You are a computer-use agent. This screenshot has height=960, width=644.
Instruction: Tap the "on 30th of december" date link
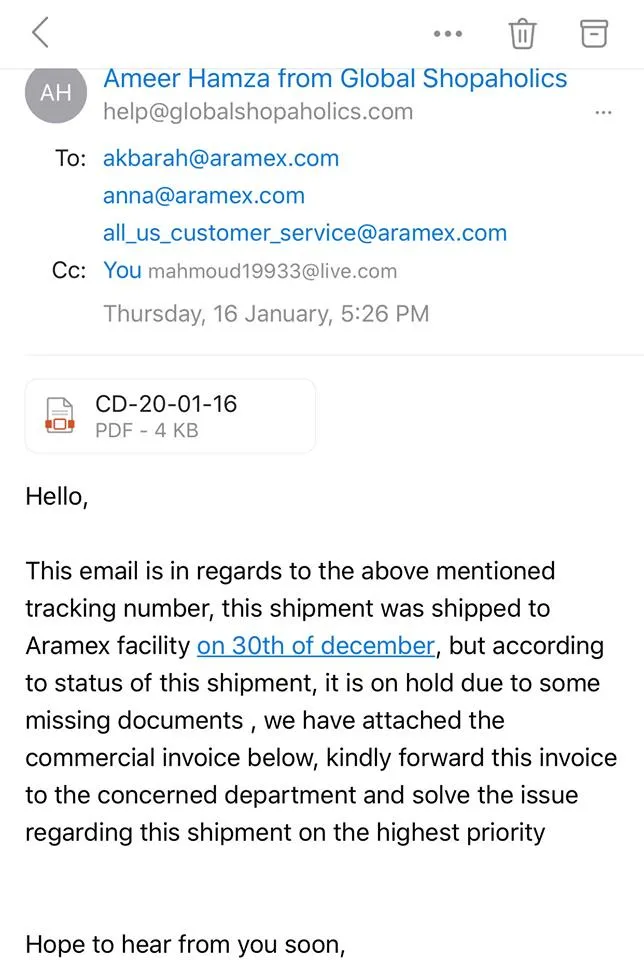pyautogui.click(x=316, y=645)
